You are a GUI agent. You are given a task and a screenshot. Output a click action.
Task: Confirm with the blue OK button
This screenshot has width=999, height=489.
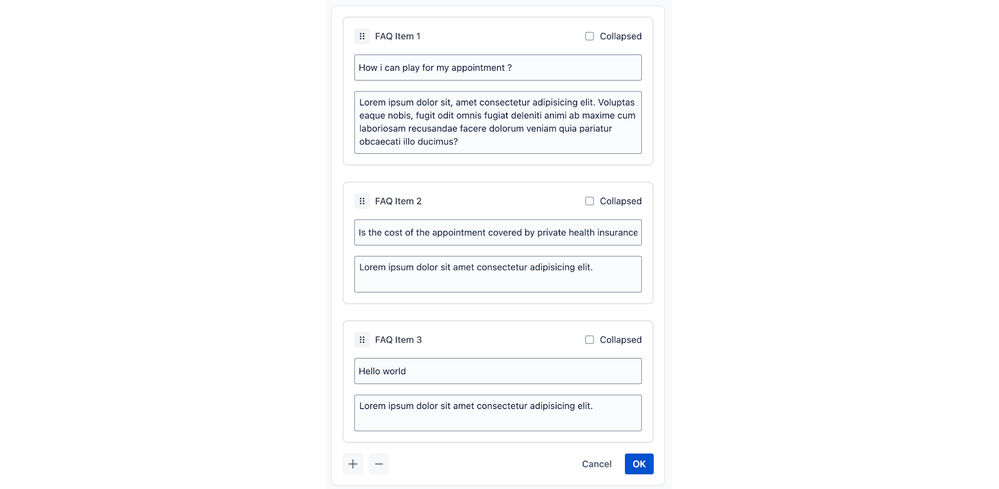coord(639,464)
